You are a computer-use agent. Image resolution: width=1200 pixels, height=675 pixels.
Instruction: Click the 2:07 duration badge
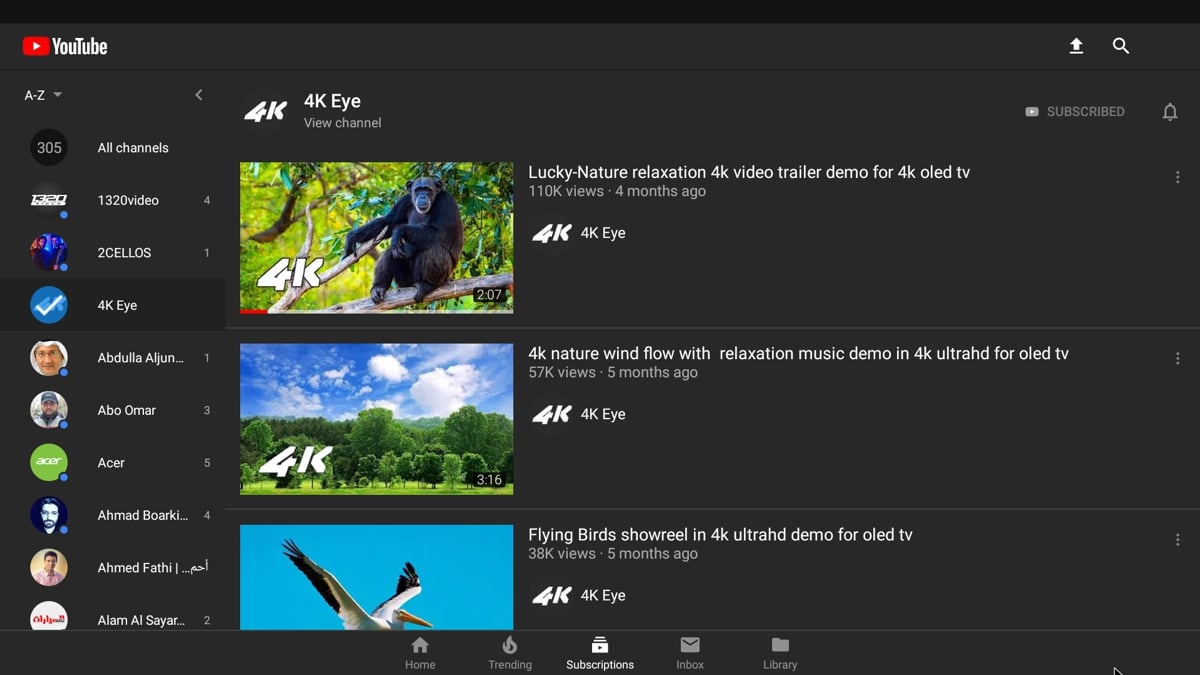point(489,296)
